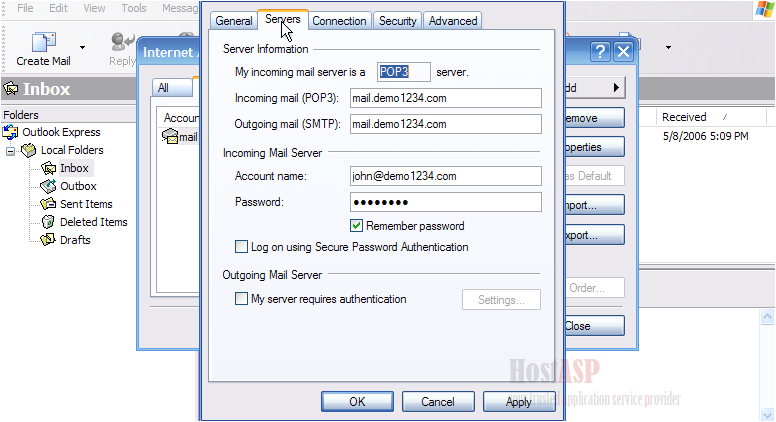Open the Outbox folder icon

tap(48, 186)
